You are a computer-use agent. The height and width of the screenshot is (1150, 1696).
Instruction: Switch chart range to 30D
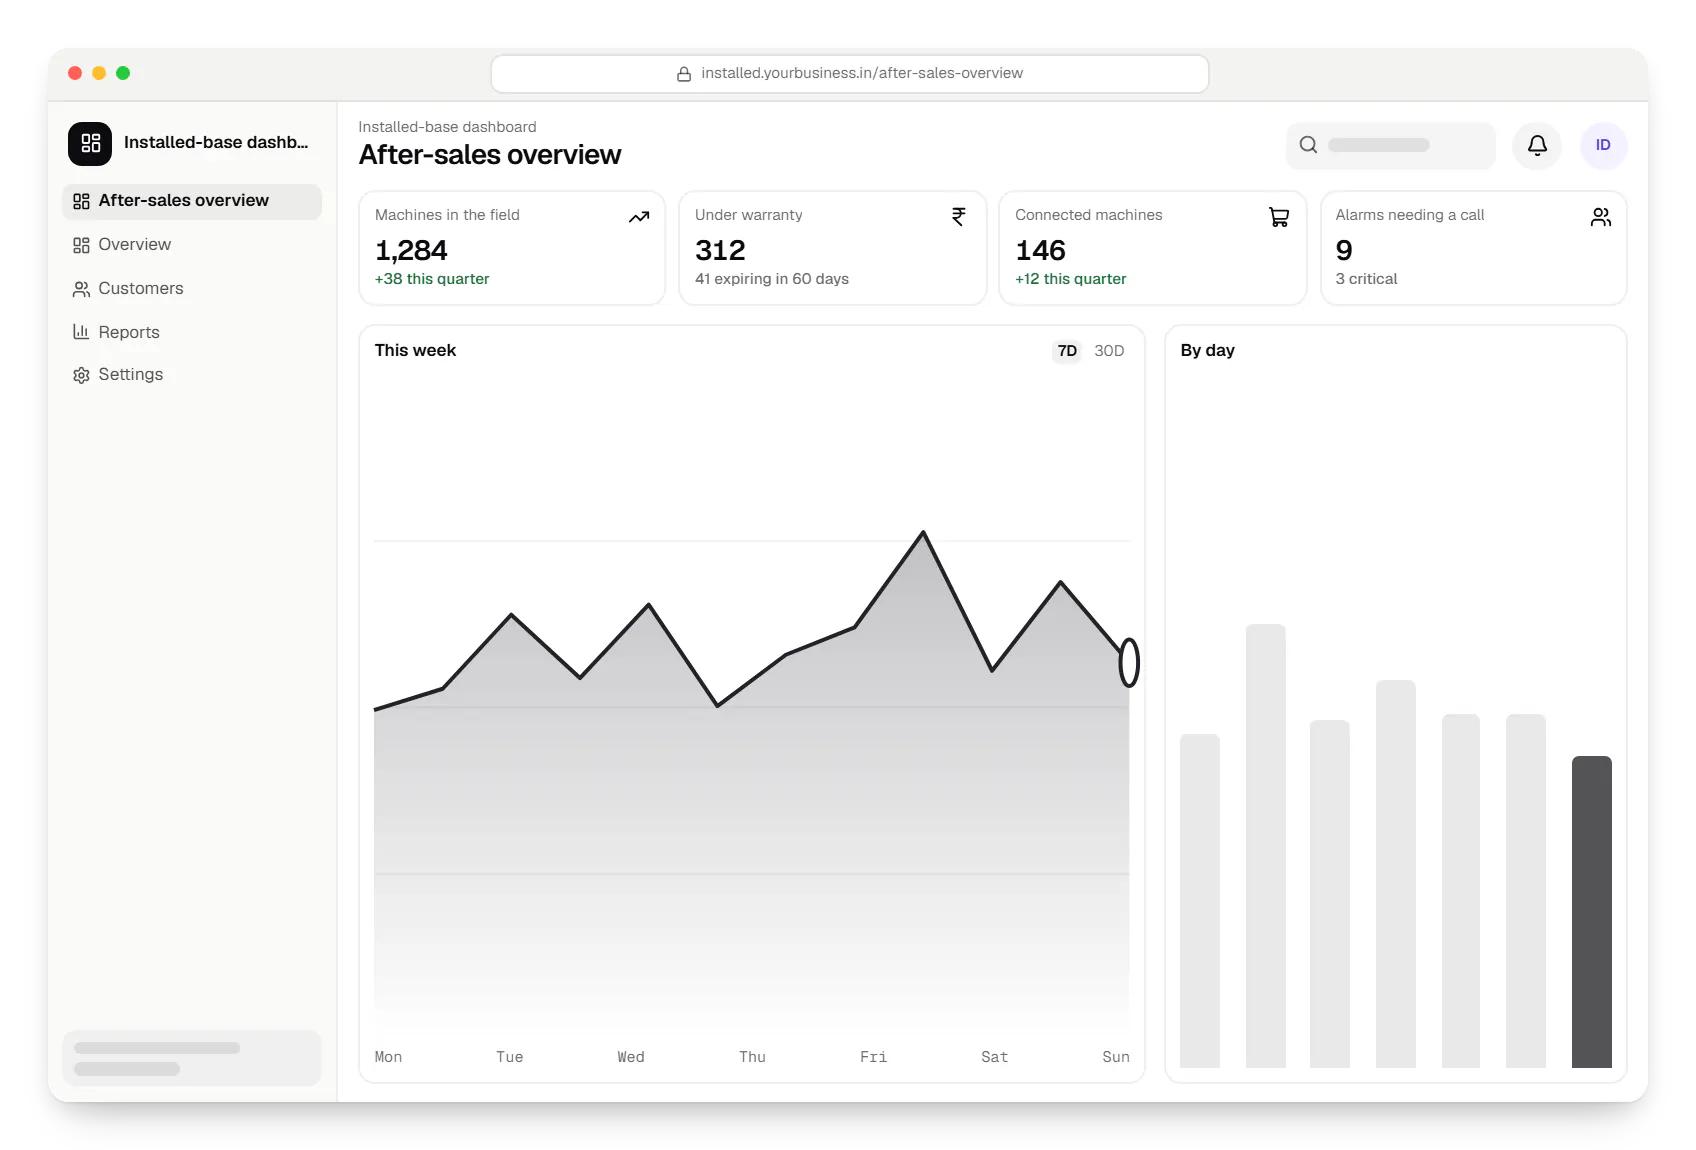point(1109,351)
